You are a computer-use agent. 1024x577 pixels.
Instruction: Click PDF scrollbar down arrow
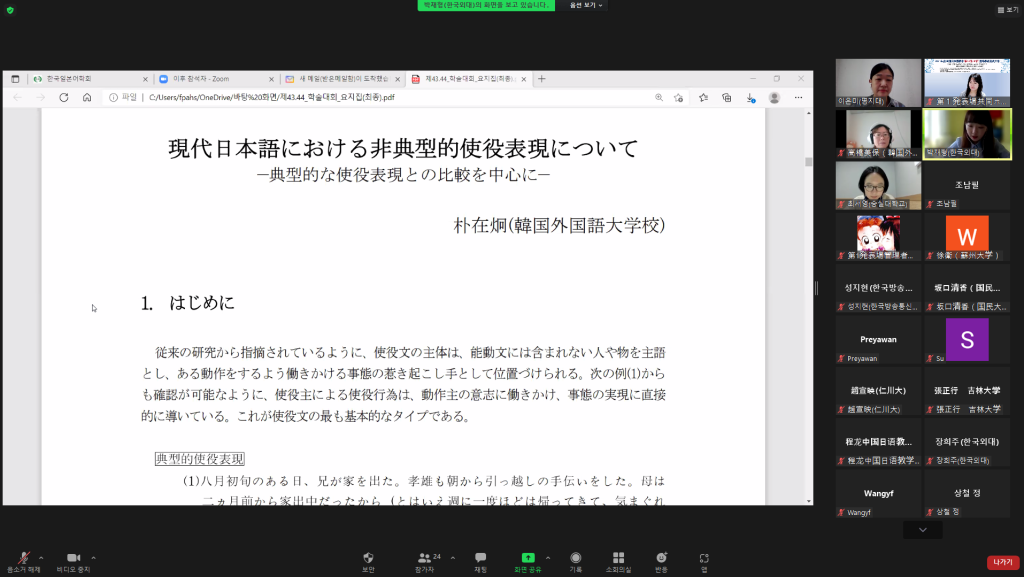click(808, 501)
